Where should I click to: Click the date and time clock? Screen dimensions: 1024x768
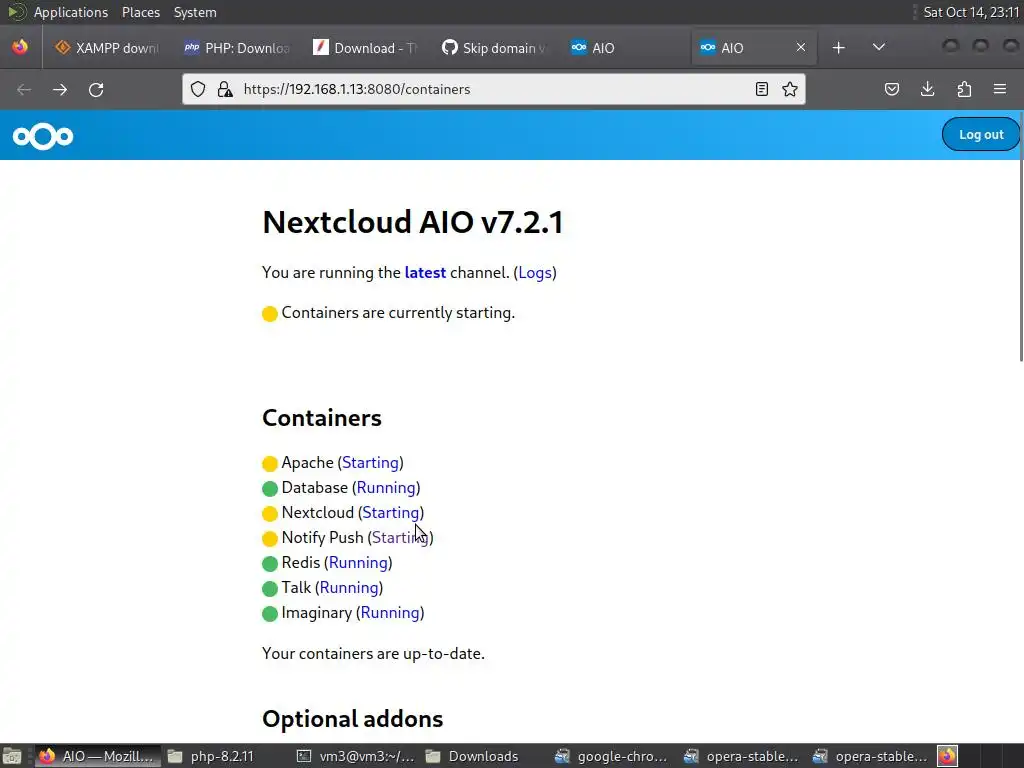(971, 12)
